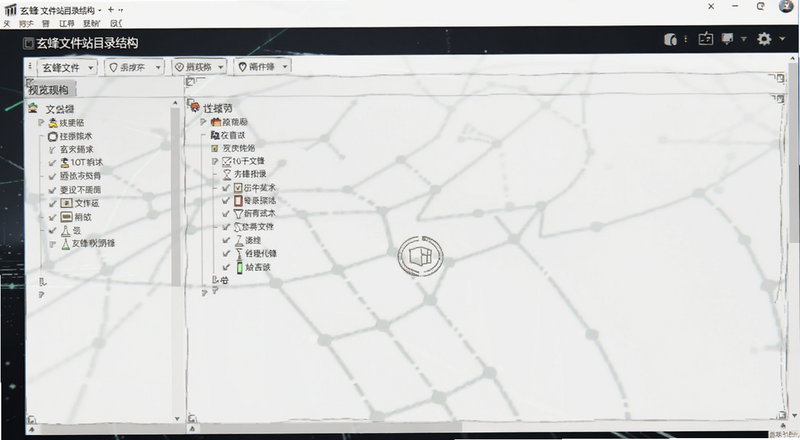This screenshot has height=440, width=800.
Task: Select the 10千文锋 row in right tree
Action: [248, 161]
